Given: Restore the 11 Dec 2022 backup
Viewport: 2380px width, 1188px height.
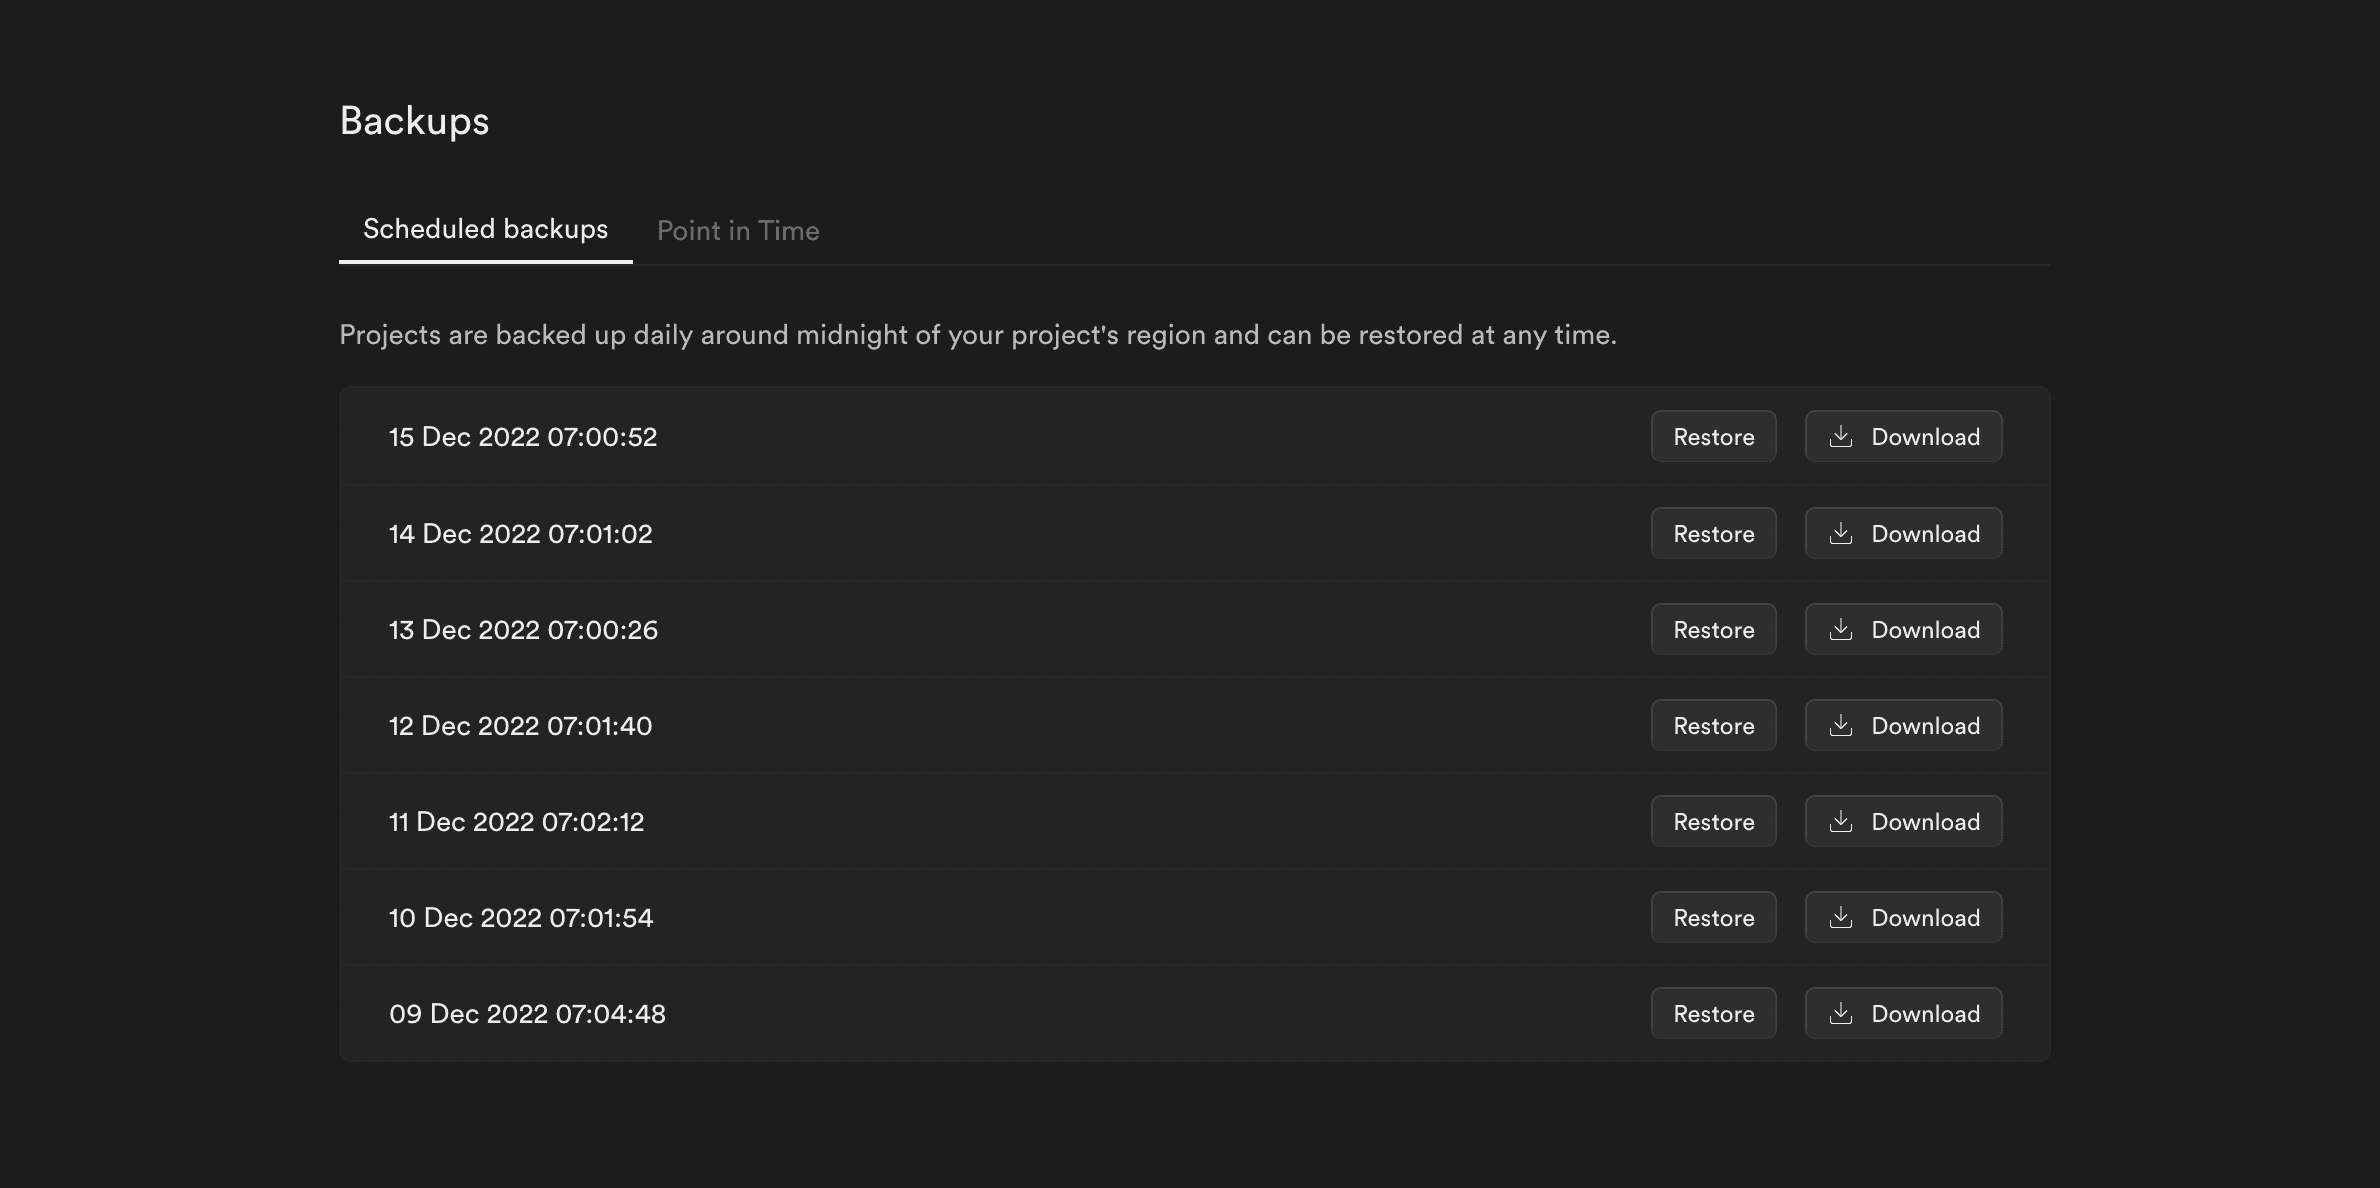Looking at the screenshot, I should pos(1713,821).
